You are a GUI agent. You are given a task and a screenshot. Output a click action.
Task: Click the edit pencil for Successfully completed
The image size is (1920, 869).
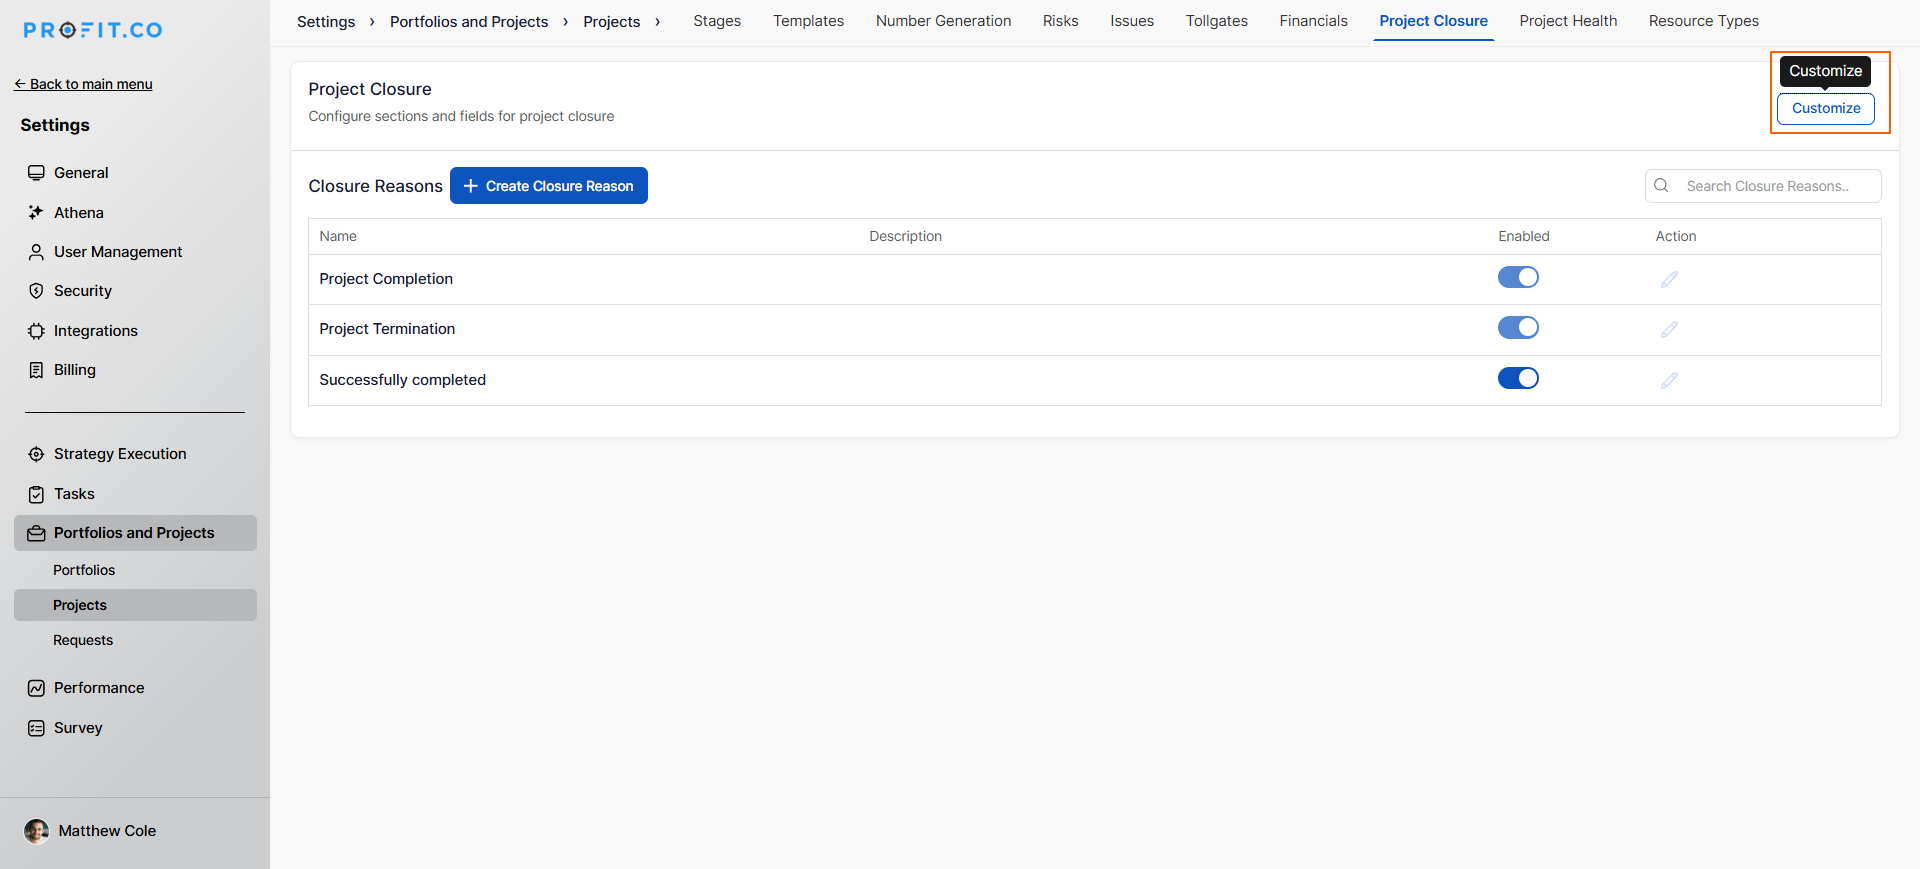click(x=1669, y=380)
